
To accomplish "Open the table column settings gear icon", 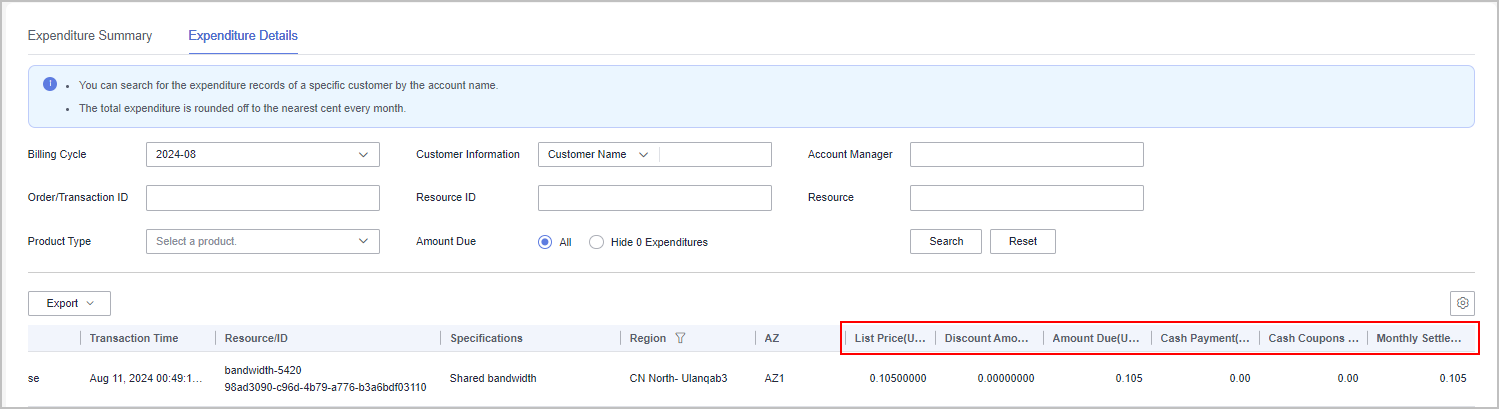I will coord(1462,303).
